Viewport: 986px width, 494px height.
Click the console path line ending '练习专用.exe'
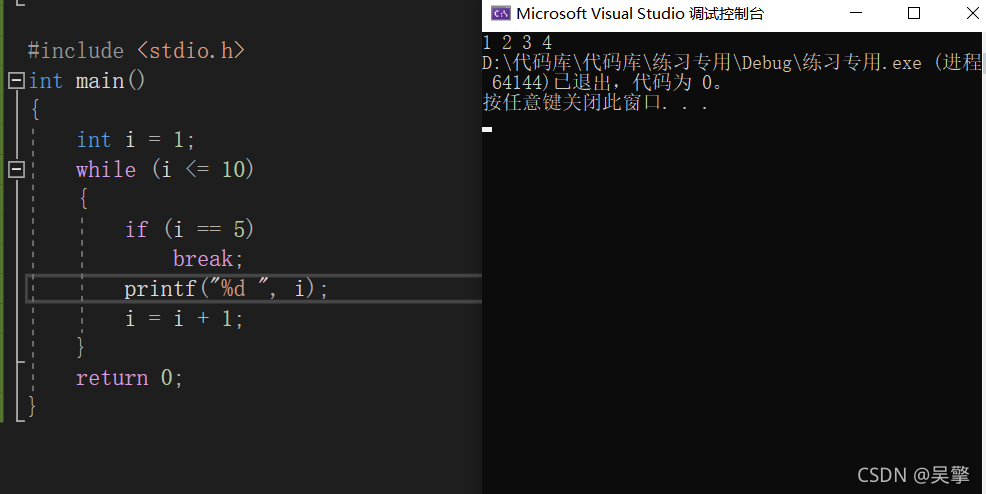(731, 63)
